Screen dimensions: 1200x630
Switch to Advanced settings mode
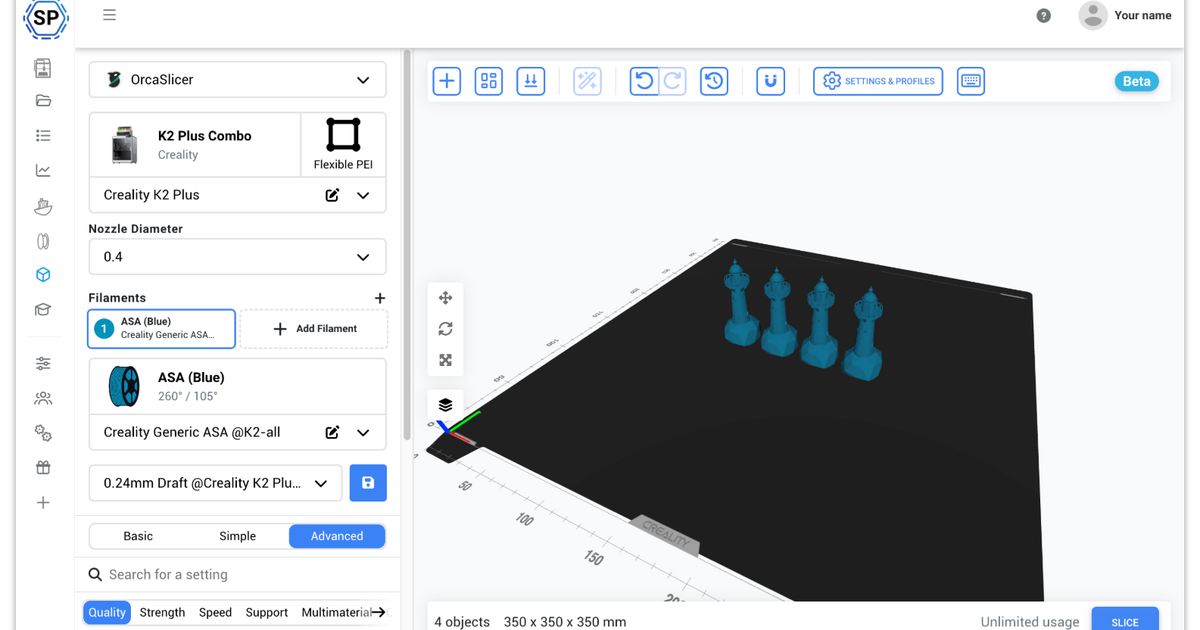click(x=337, y=536)
